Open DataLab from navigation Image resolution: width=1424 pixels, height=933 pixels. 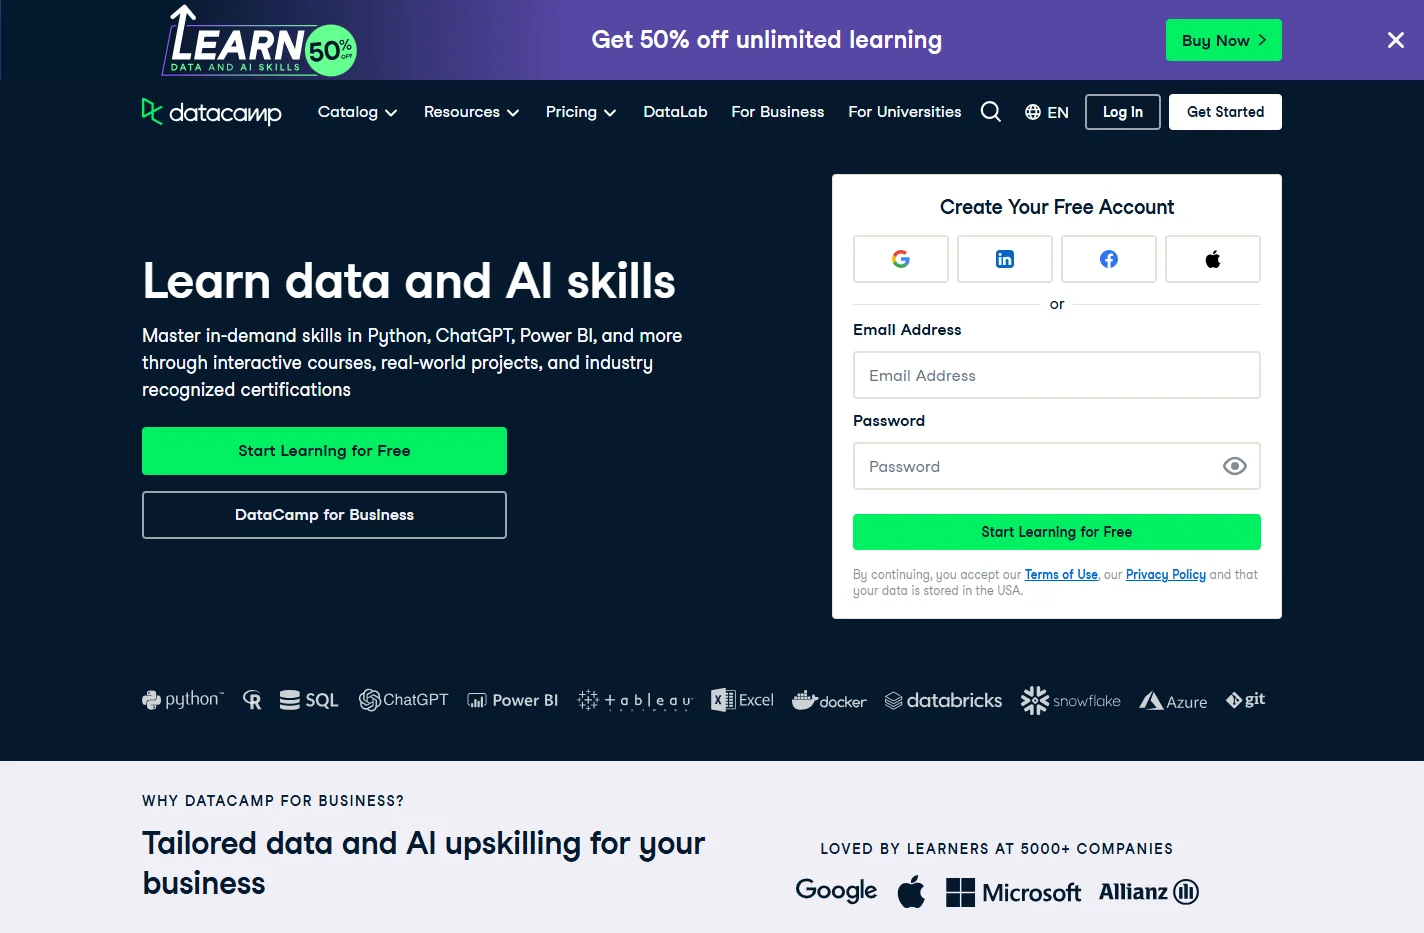pyautogui.click(x=675, y=112)
